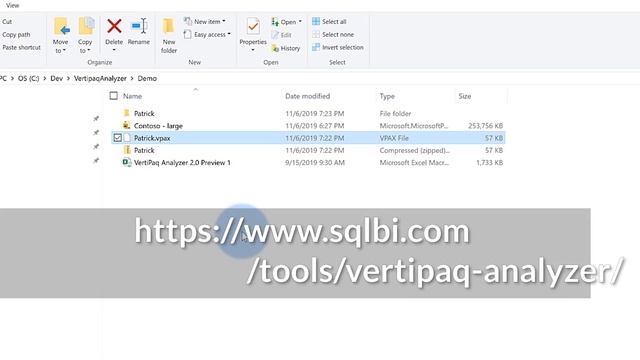Click the Rename icon
This screenshot has width=640, height=360.
tap(139, 26)
